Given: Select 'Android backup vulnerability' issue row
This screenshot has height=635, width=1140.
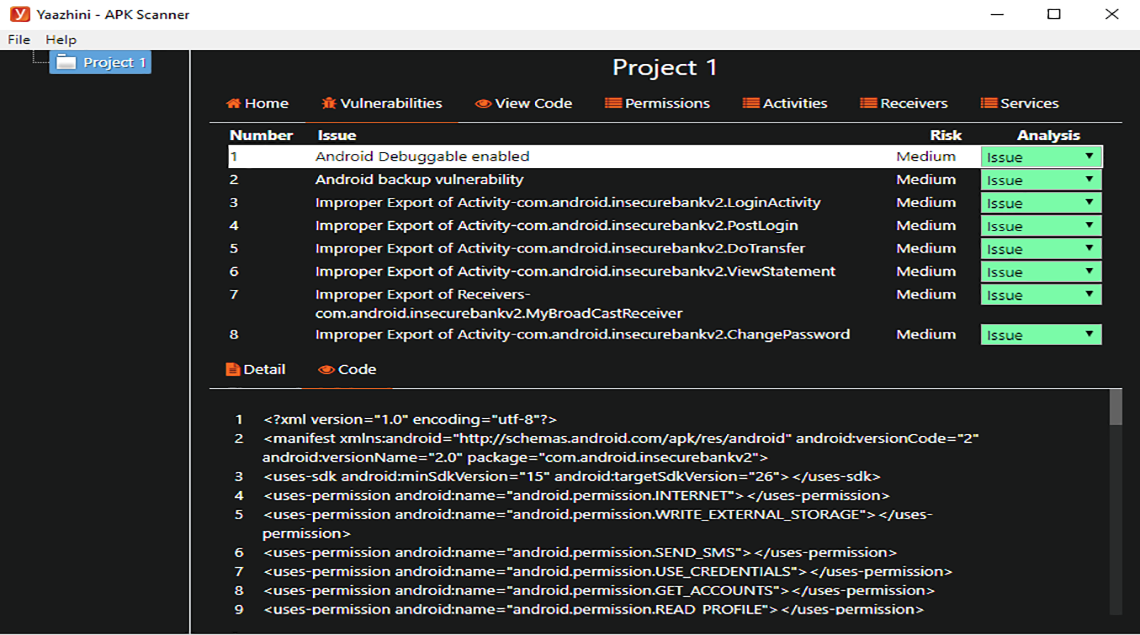Looking at the screenshot, I should (x=665, y=180).
